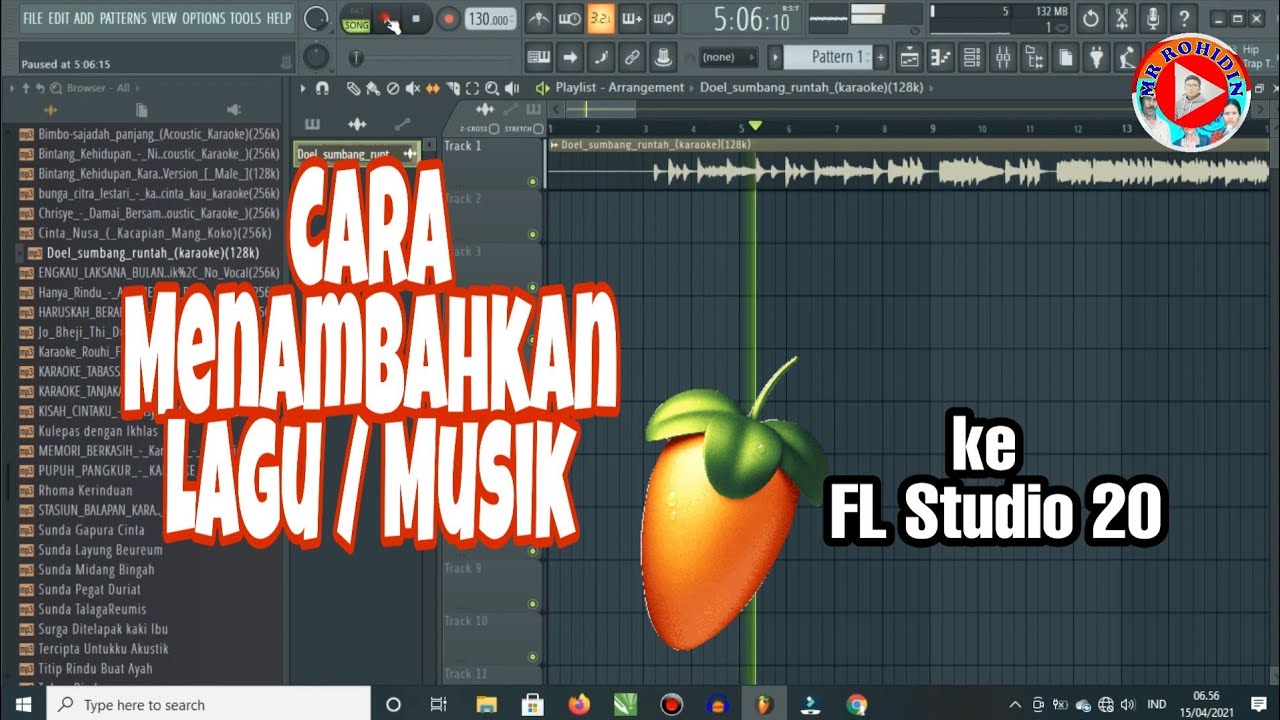This screenshot has height=720, width=1280.
Task: Select the playlist Delete tool
Action: click(x=393, y=88)
